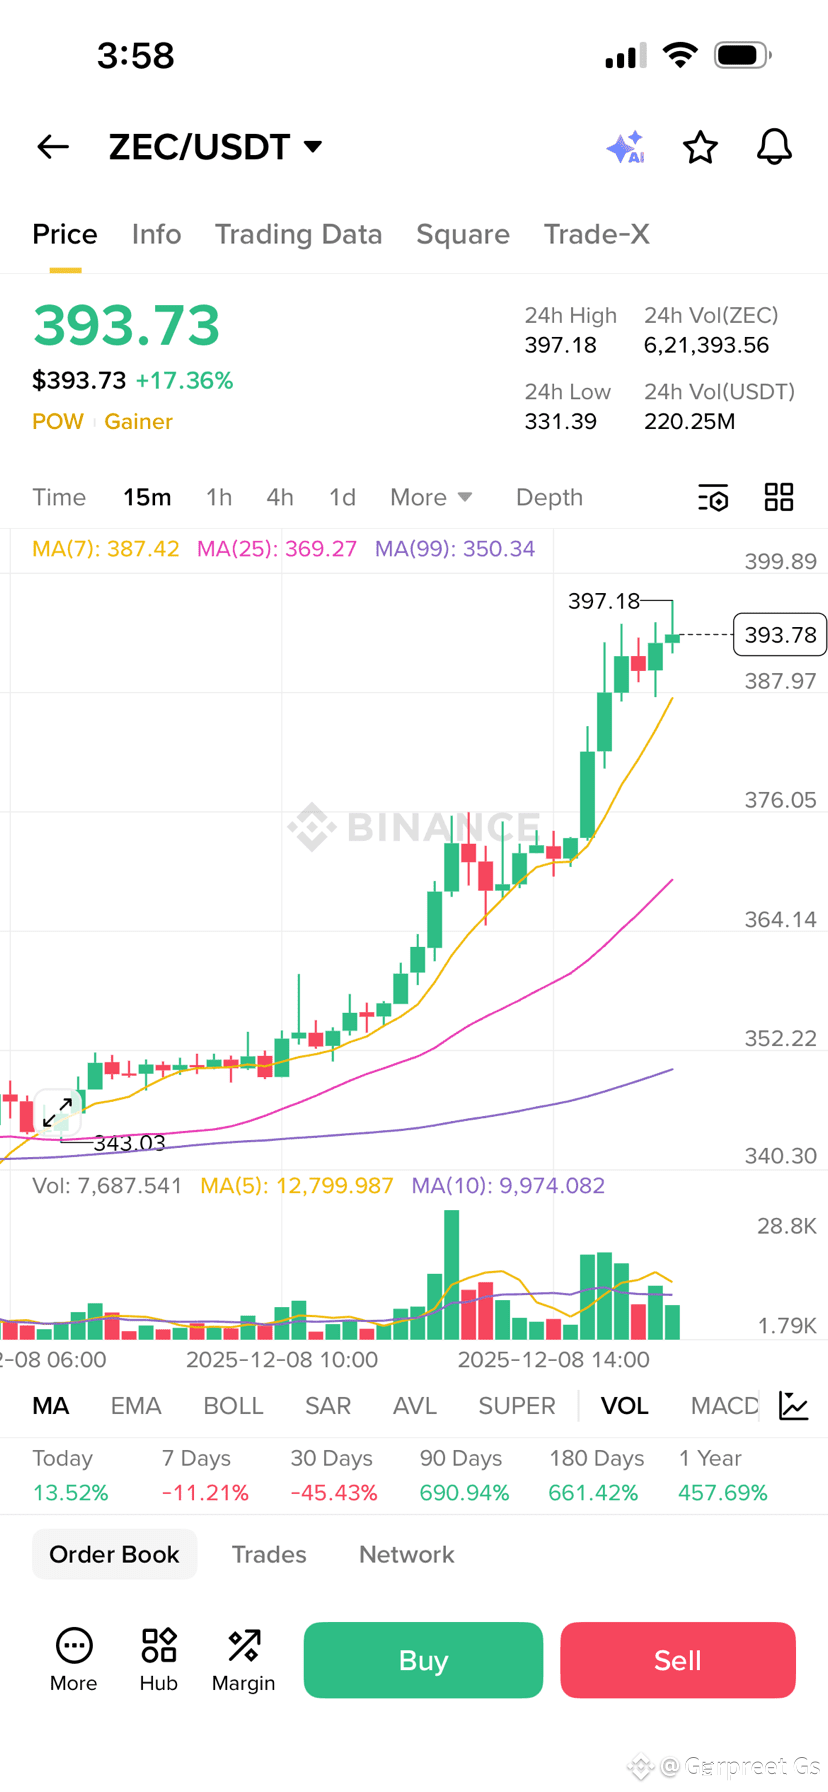Open the Trading Data tab
Viewport: 828px width, 1792px height.
[x=298, y=234]
